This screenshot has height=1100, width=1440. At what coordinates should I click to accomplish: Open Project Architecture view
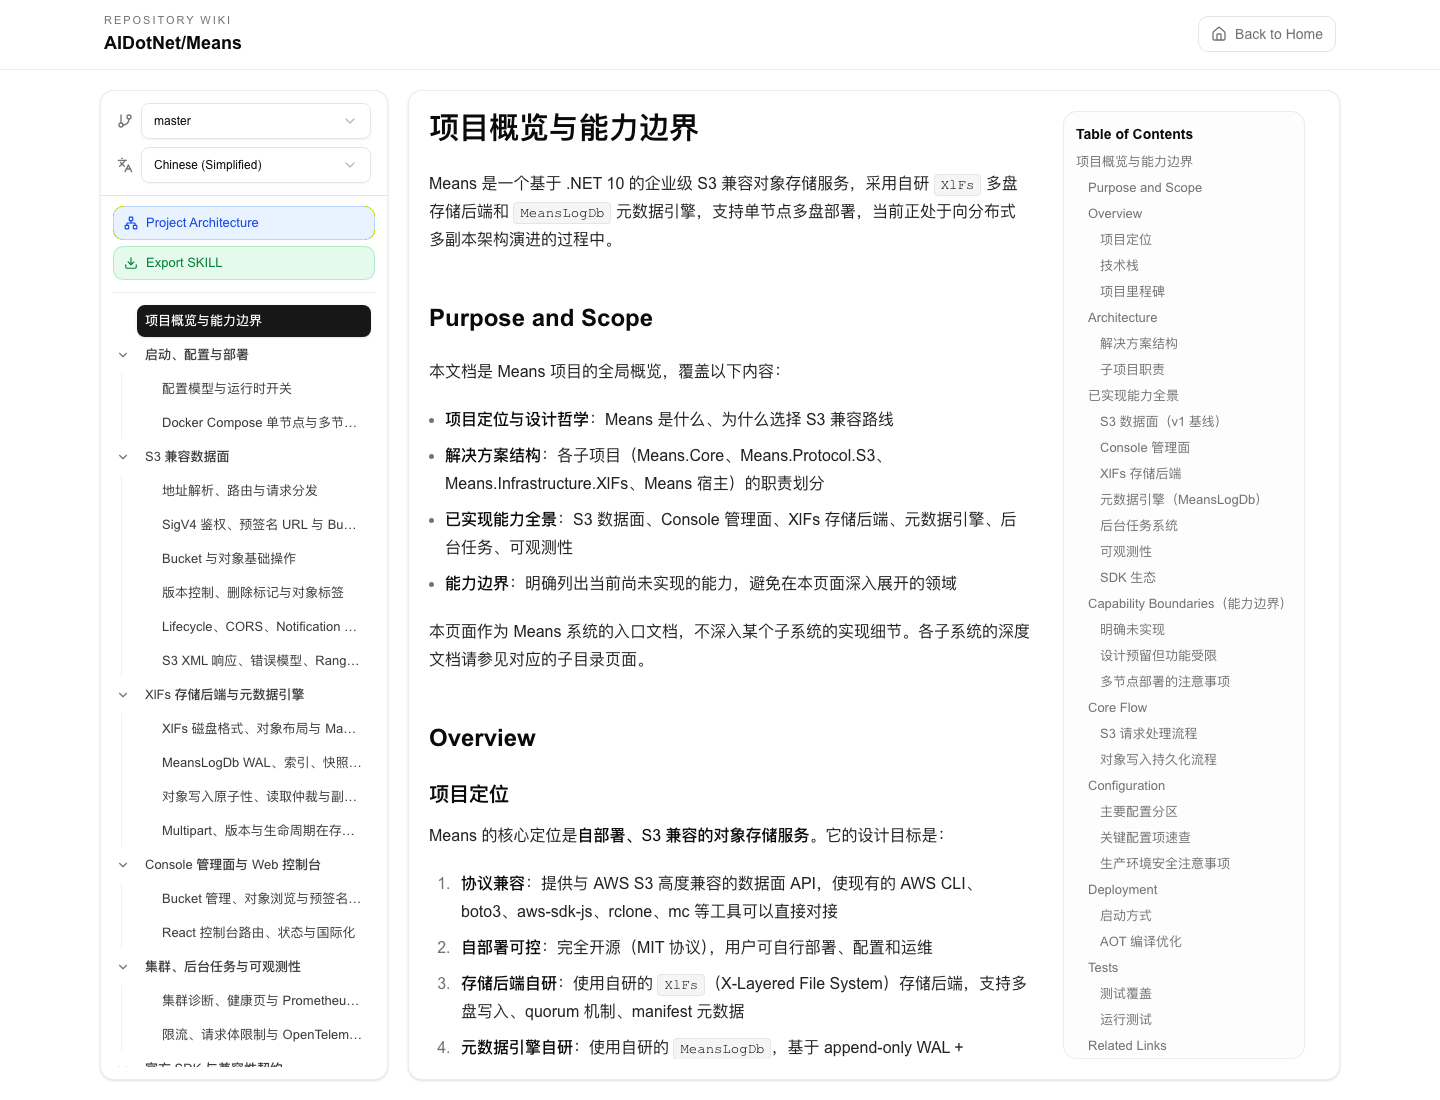[244, 223]
